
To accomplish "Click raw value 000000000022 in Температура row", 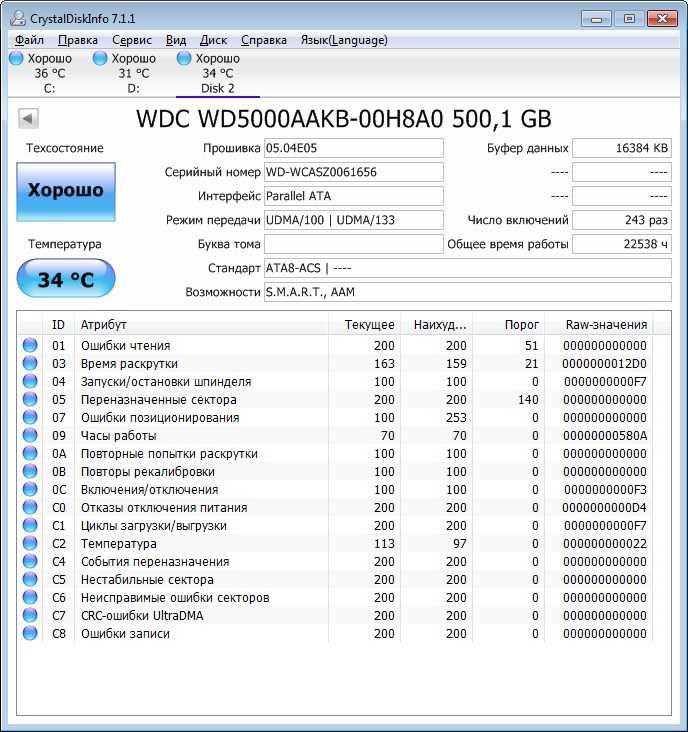I will [x=605, y=543].
